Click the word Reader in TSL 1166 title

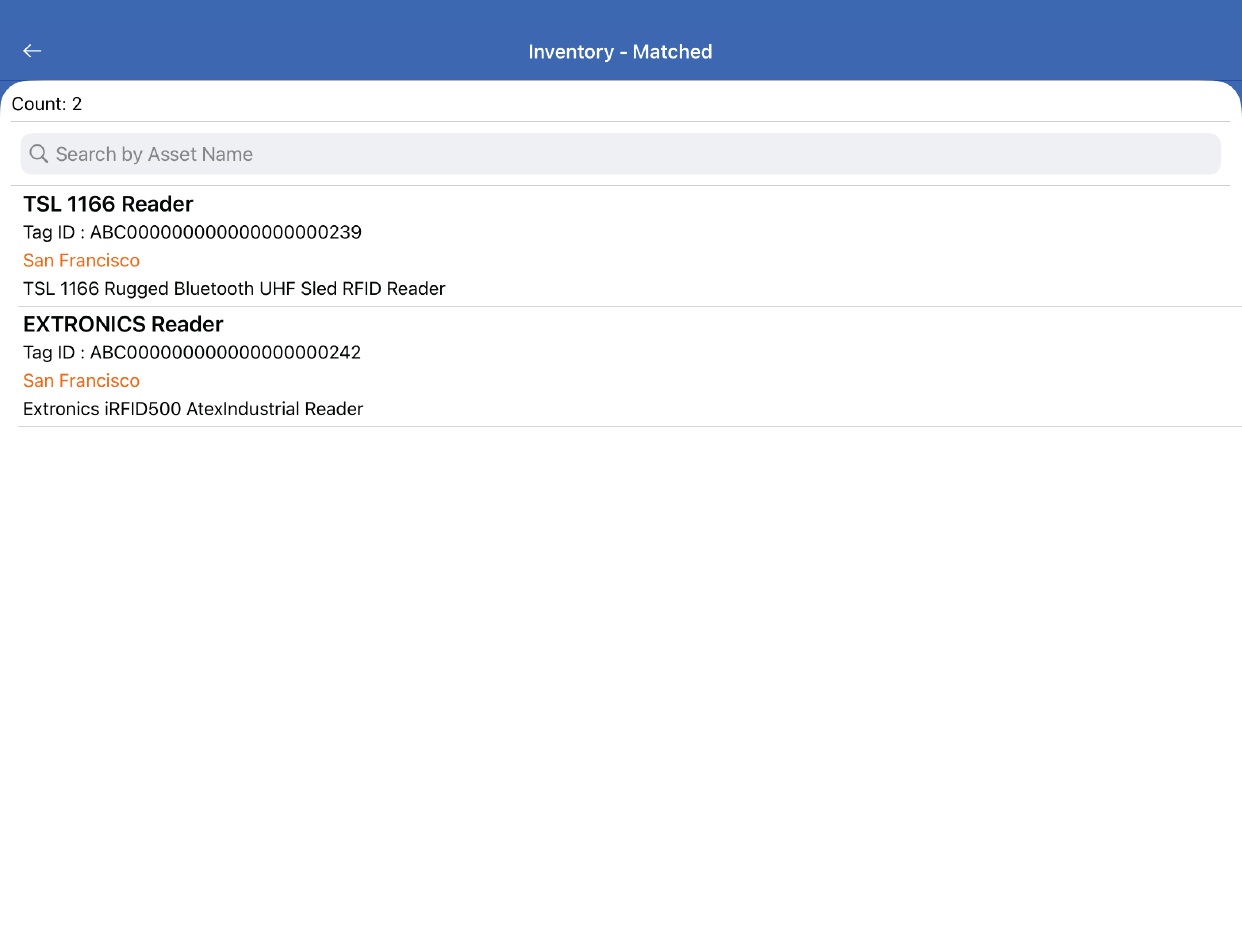pyautogui.click(x=157, y=204)
